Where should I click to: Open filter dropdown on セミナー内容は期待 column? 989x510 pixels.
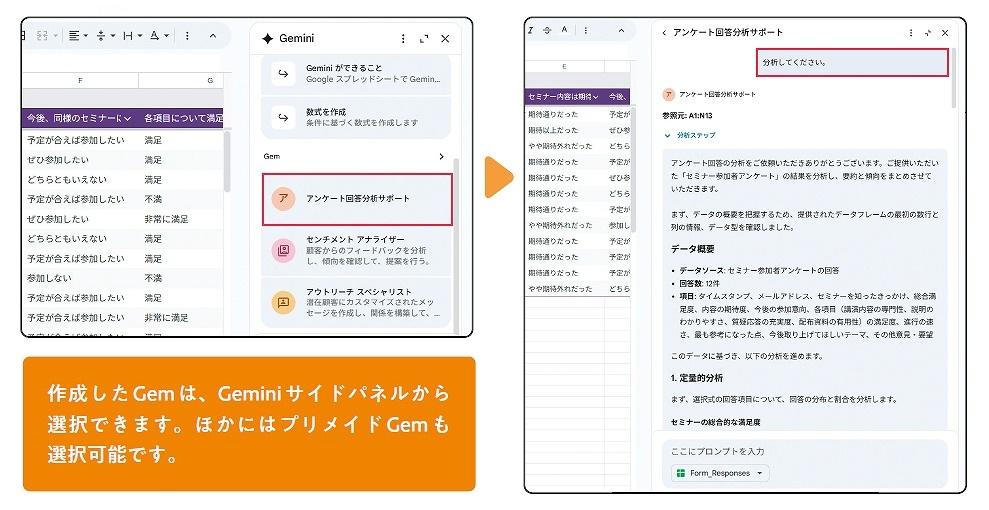click(595, 97)
